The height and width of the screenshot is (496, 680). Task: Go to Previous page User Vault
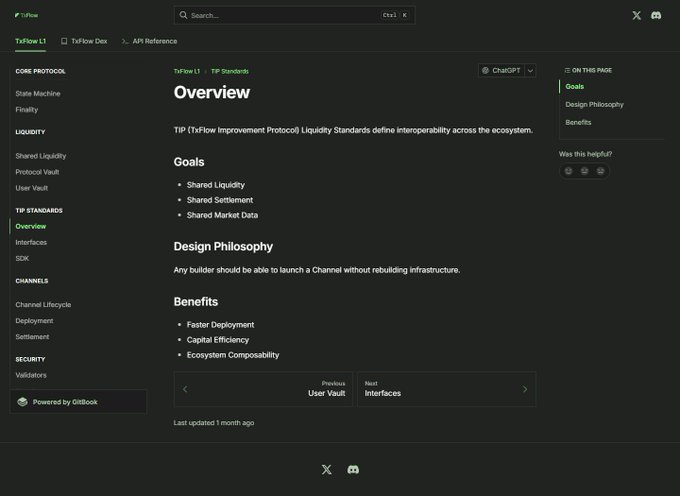263,389
